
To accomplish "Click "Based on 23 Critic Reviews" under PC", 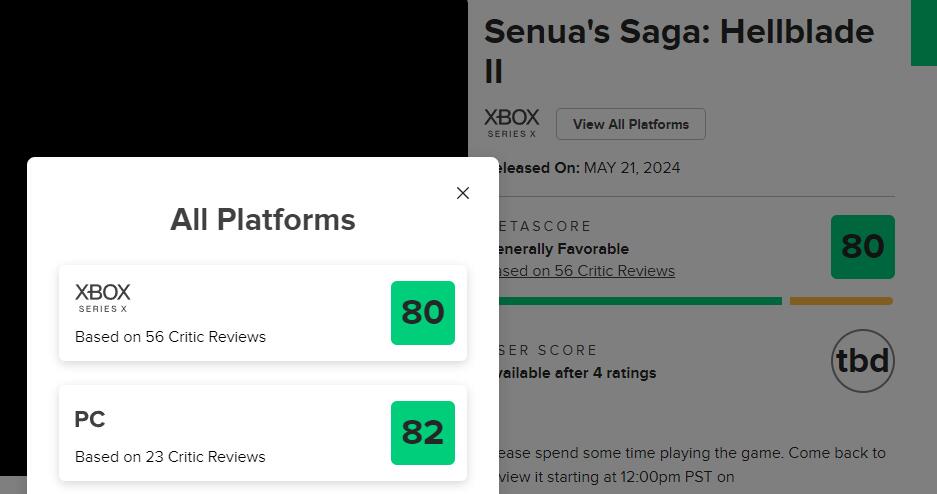I will pos(170,457).
